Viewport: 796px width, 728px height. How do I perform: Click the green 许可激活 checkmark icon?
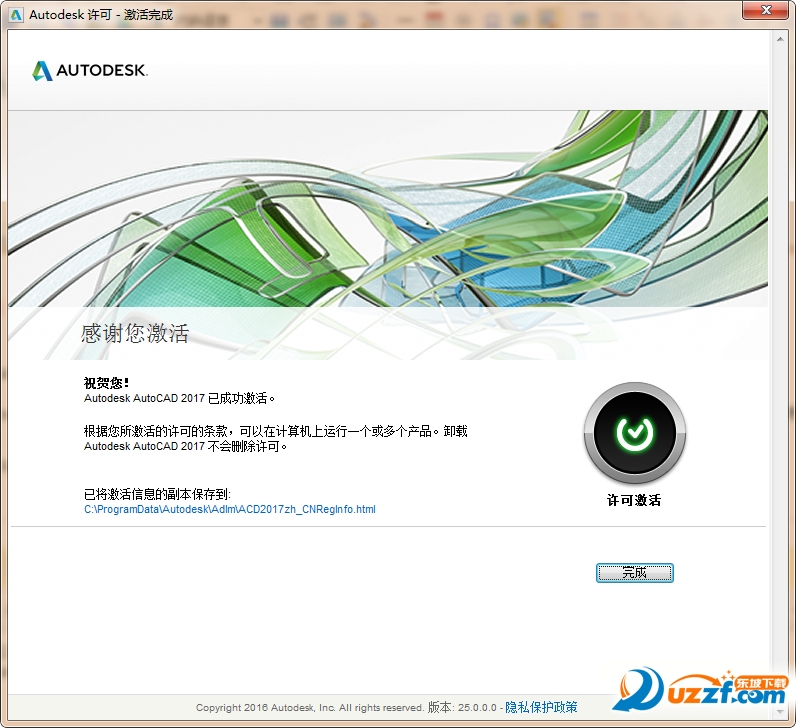pos(635,433)
